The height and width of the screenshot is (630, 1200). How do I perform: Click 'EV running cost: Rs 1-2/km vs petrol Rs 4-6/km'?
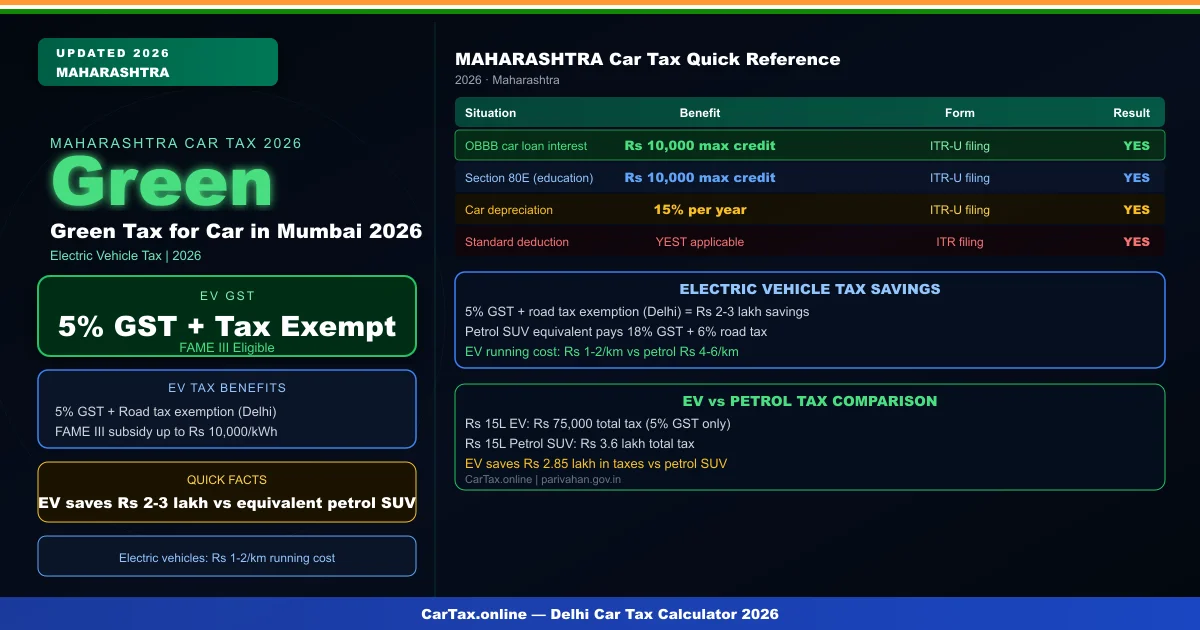click(602, 352)
